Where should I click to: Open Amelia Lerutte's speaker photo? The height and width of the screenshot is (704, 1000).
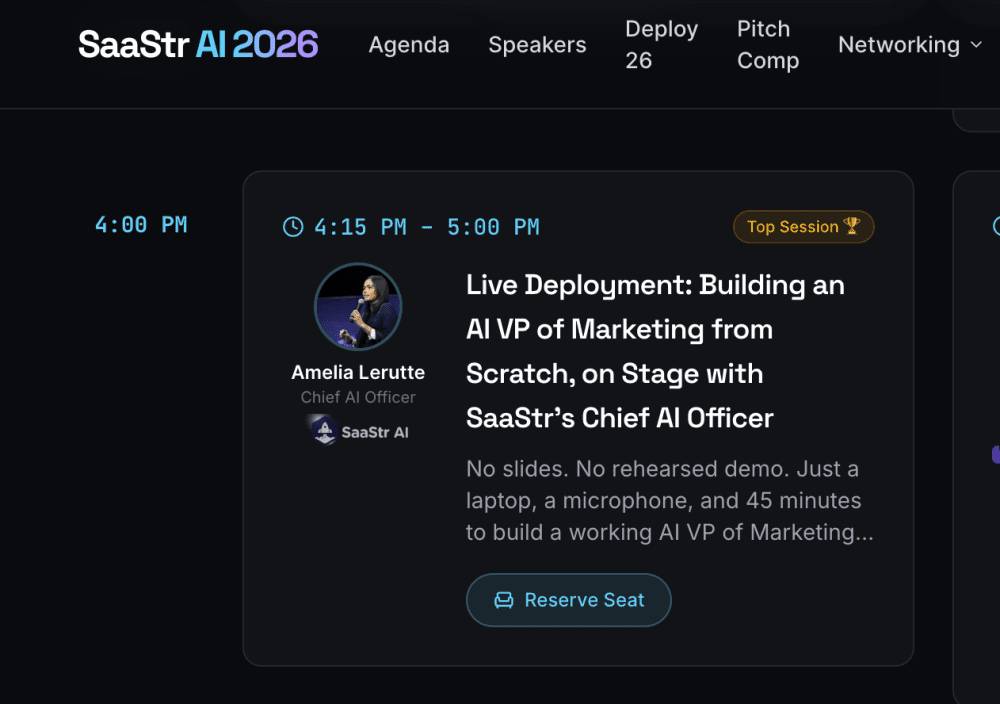(x=358, y=307)
